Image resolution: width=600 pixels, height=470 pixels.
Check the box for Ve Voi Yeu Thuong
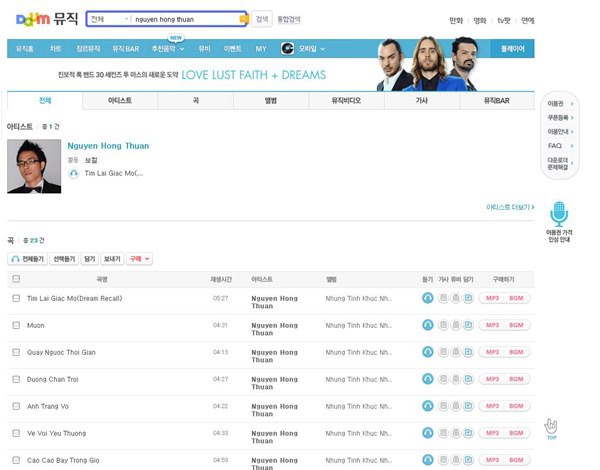coord(16,433)
